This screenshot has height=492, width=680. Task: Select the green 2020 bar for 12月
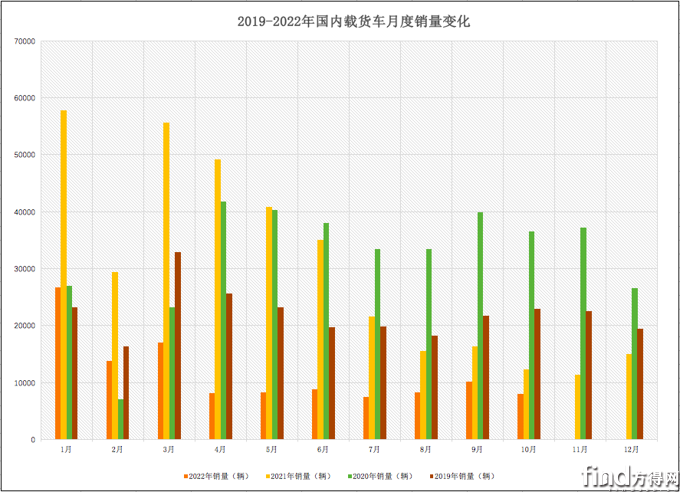(634, 364)
